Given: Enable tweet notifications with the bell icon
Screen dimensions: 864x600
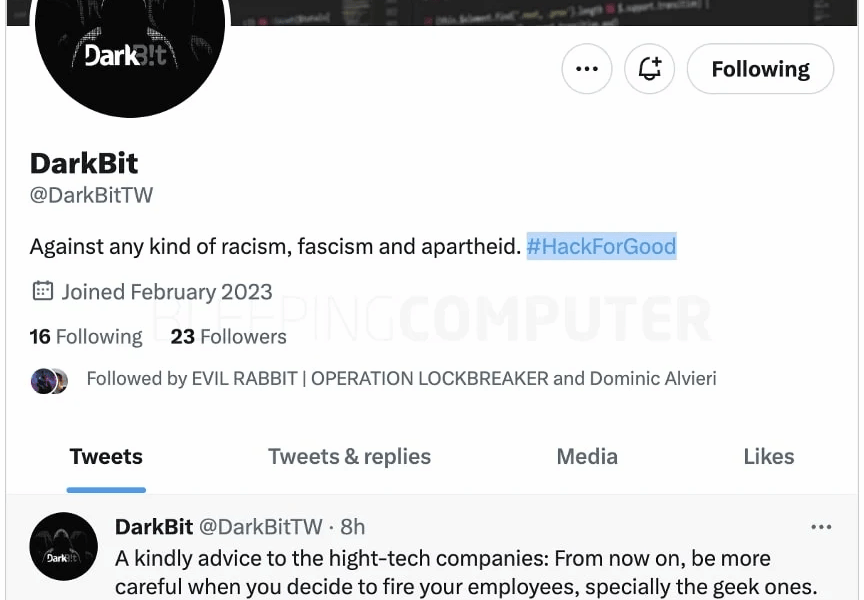Looking at the screenshot, I should (x=649, y=69).
